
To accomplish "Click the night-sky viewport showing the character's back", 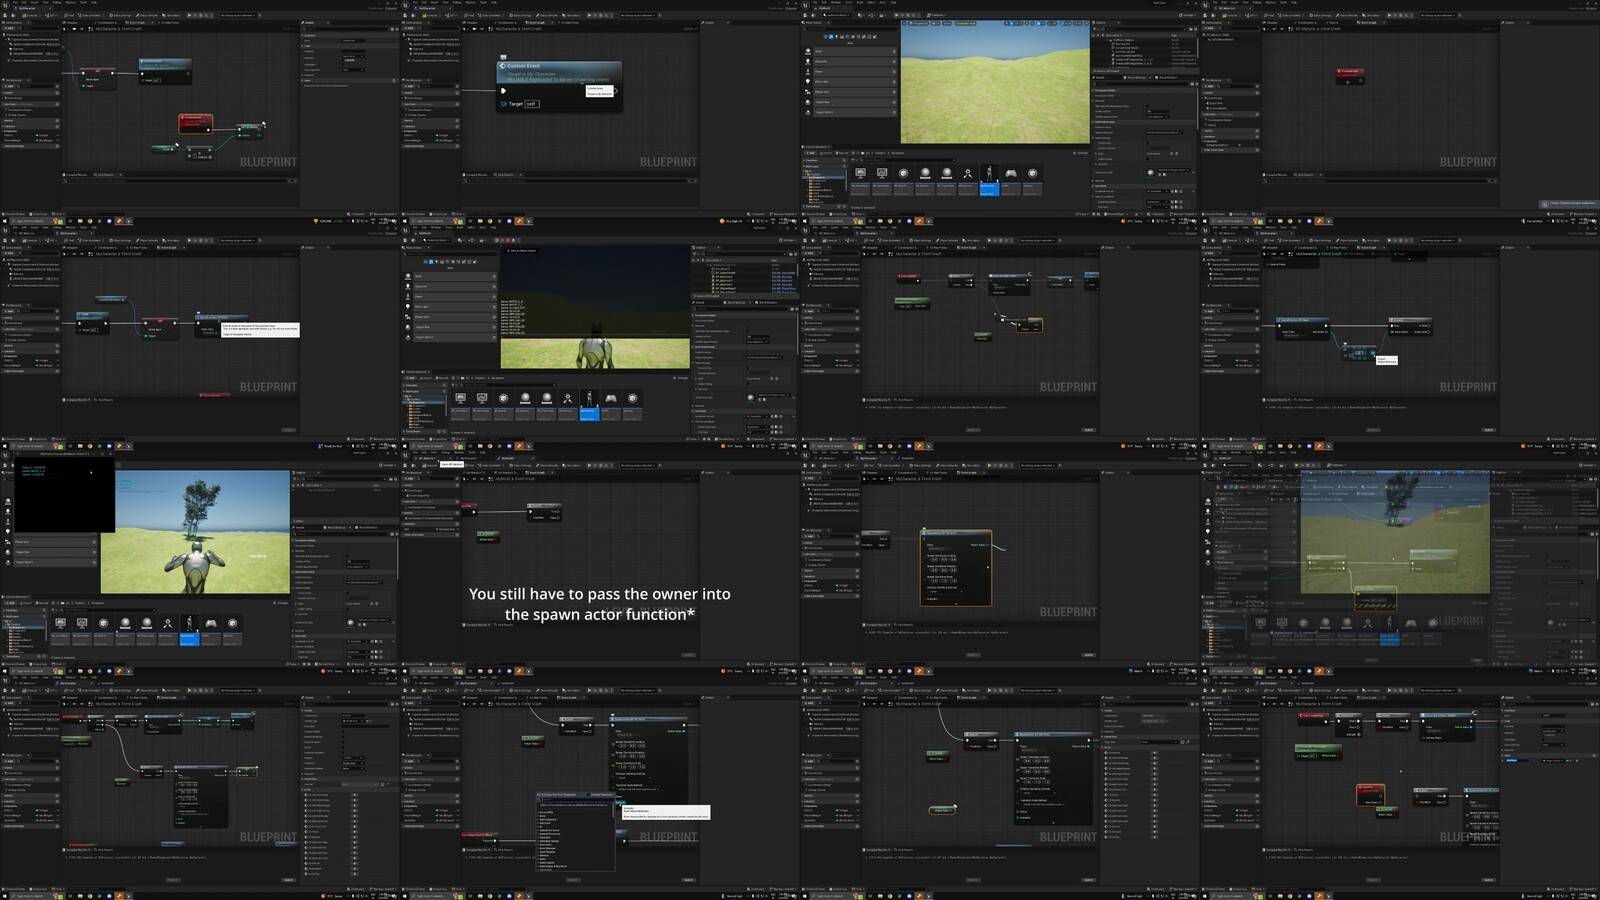I will point(595,307).
